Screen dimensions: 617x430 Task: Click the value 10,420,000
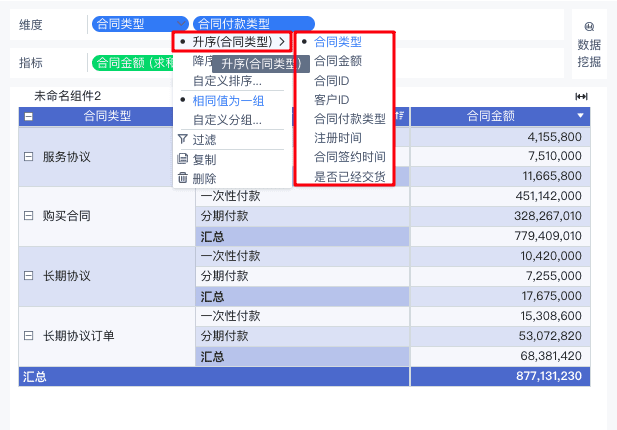550,256
